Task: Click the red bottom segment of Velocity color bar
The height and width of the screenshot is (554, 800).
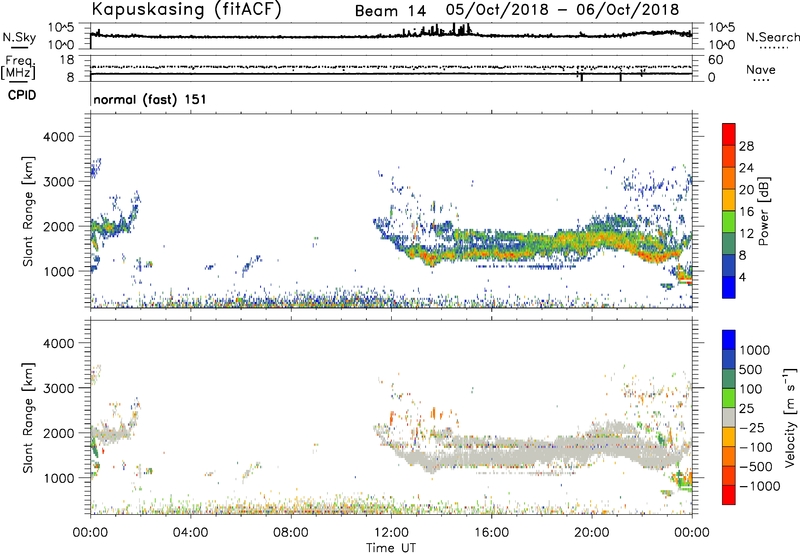Action: tap(729, 495)
